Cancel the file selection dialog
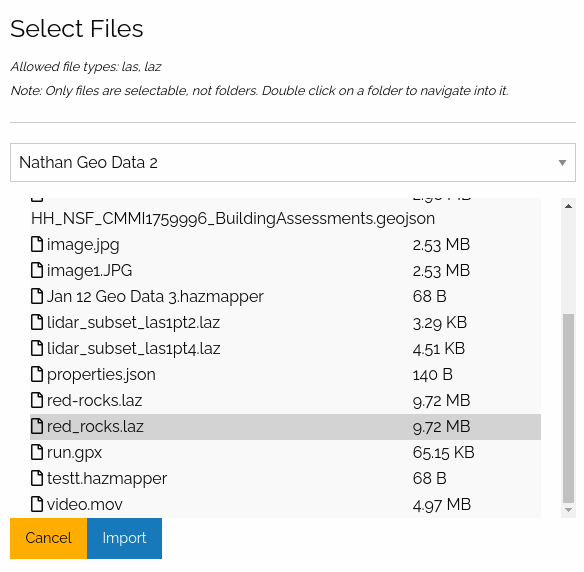This screenshot has width=584, height=572. coord(48,538)
